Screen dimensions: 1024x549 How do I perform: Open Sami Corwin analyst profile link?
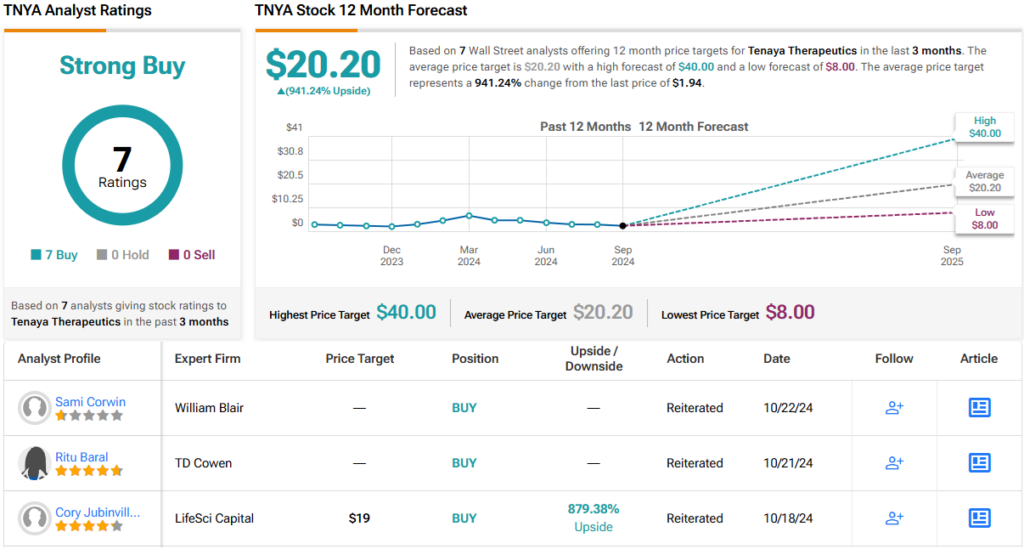click(x=90, y=402)
